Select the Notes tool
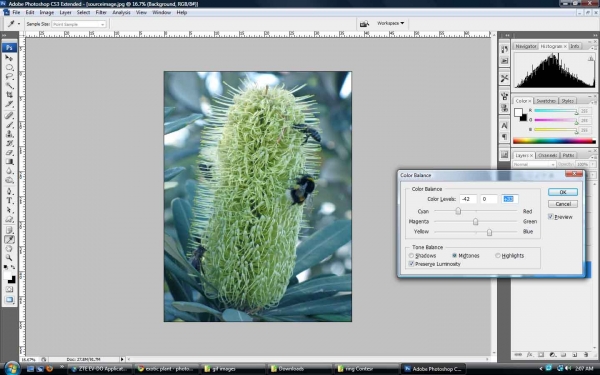The height and width of the screenshot is (375, 600). (x=9, y=230)
